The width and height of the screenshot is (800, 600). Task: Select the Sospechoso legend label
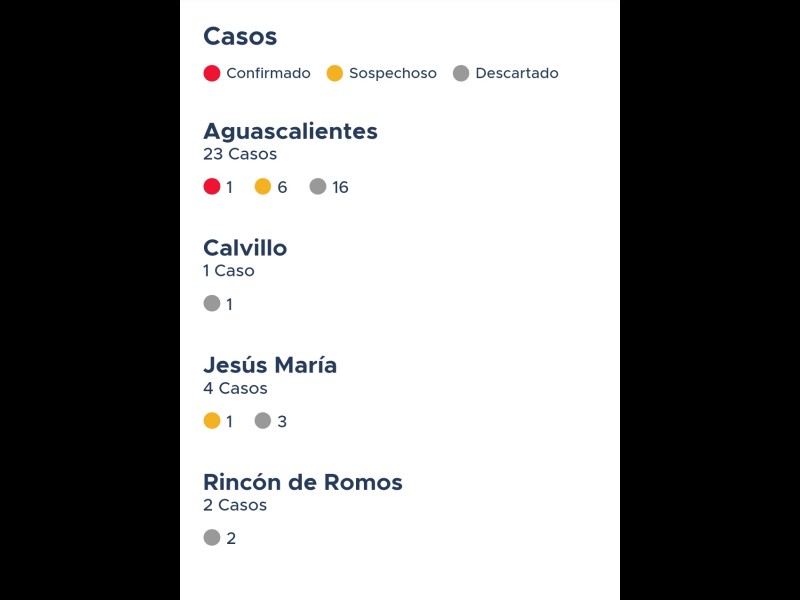(x=392, y=73)
